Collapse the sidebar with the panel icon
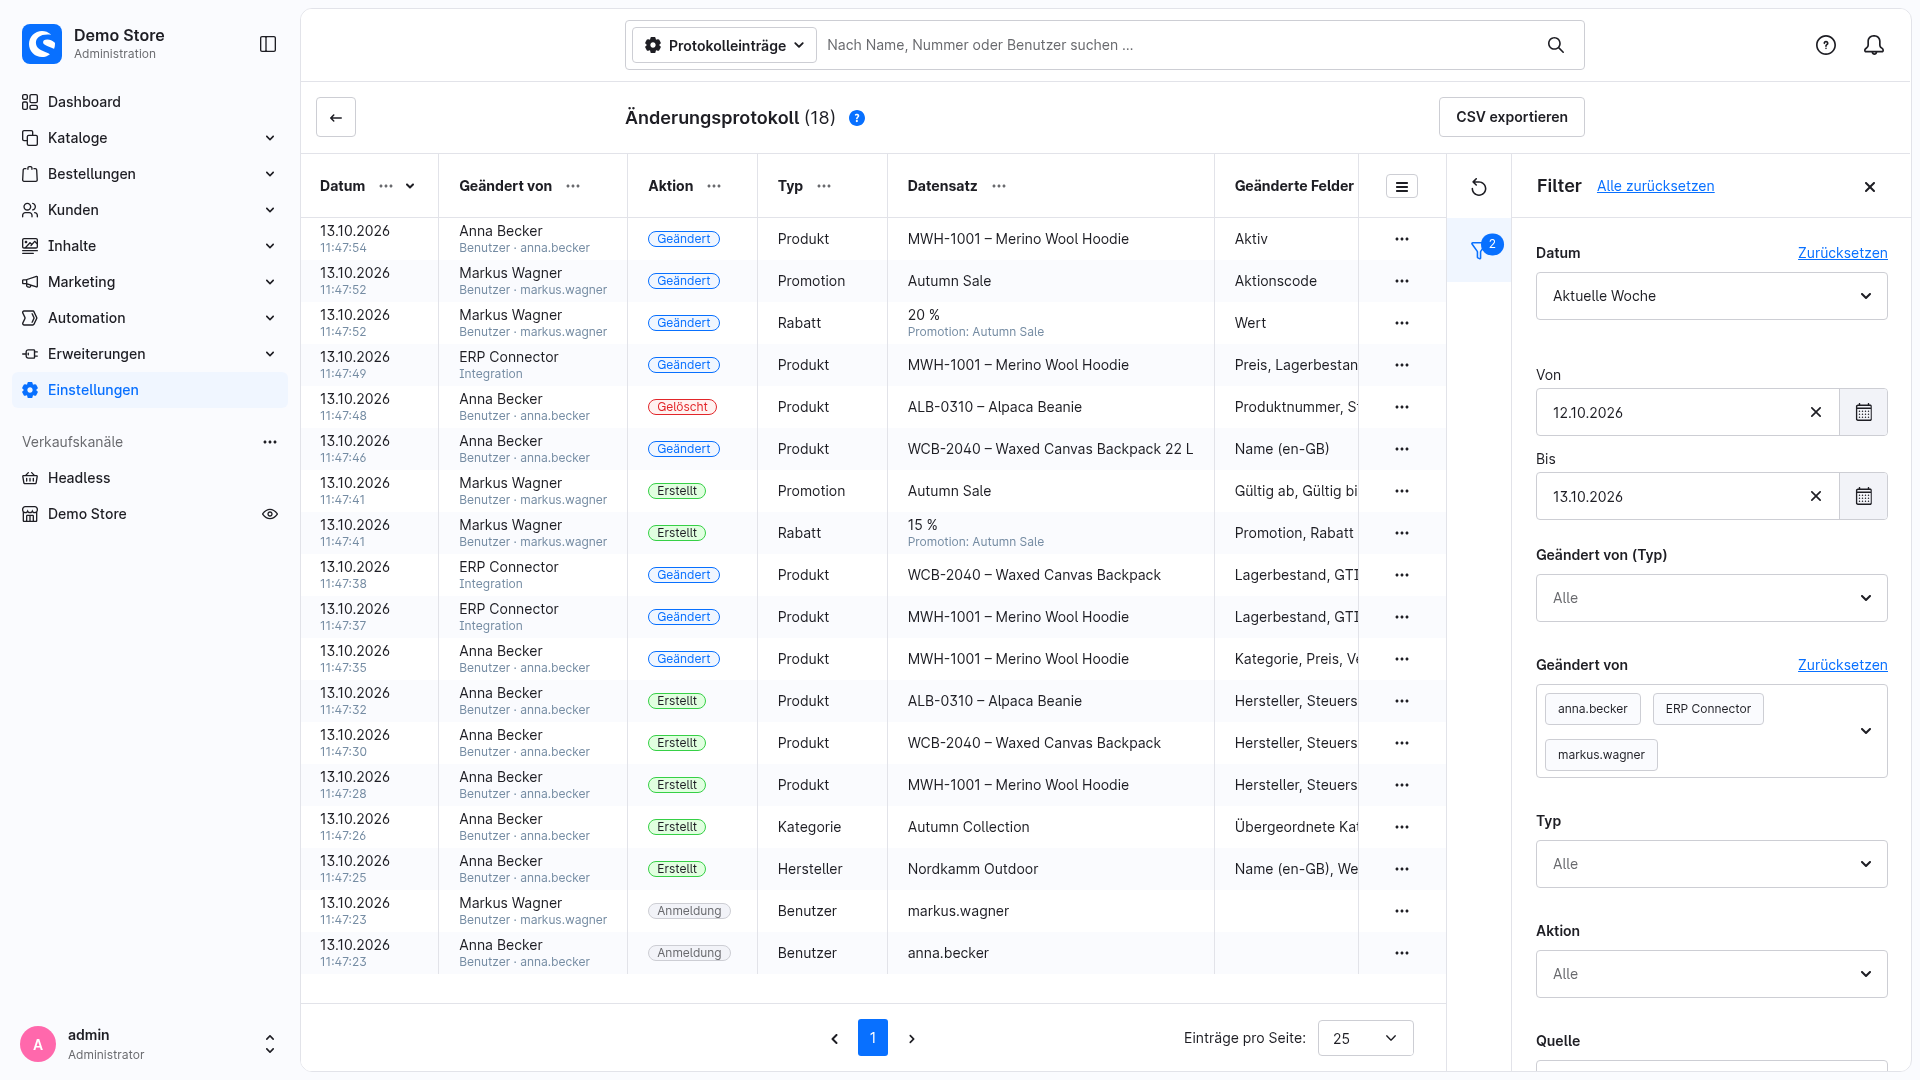The image size is (1920, 1080). (268, 44)
